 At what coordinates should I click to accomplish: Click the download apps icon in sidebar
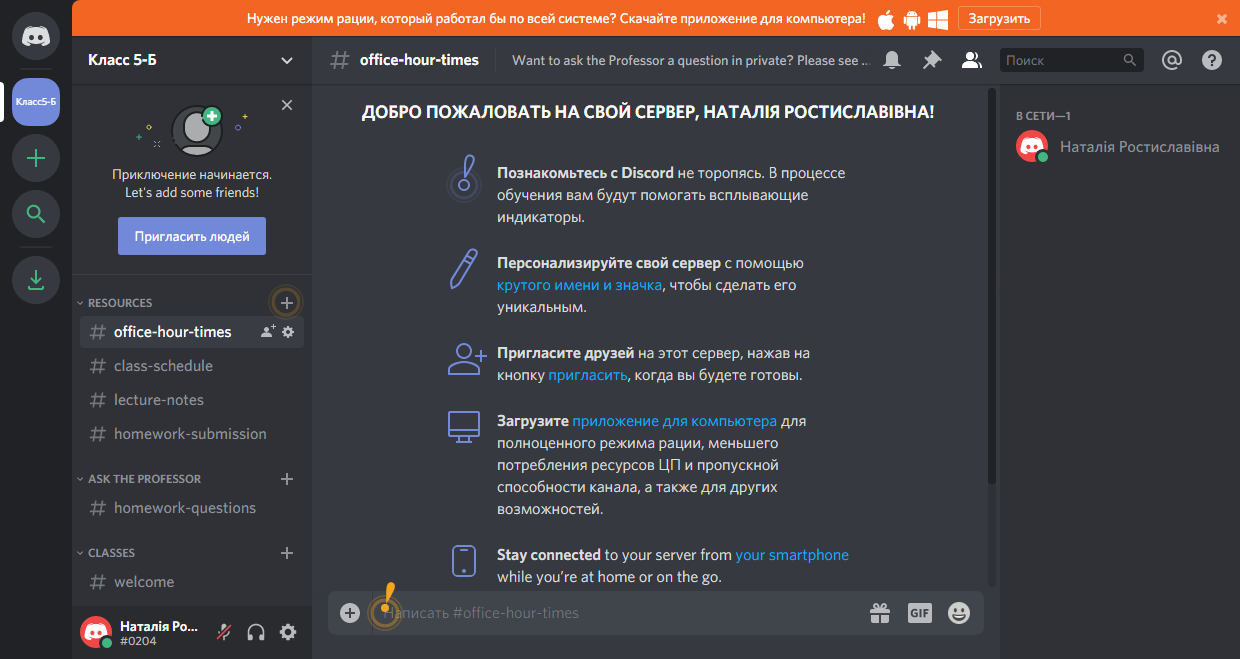[36, 280]
